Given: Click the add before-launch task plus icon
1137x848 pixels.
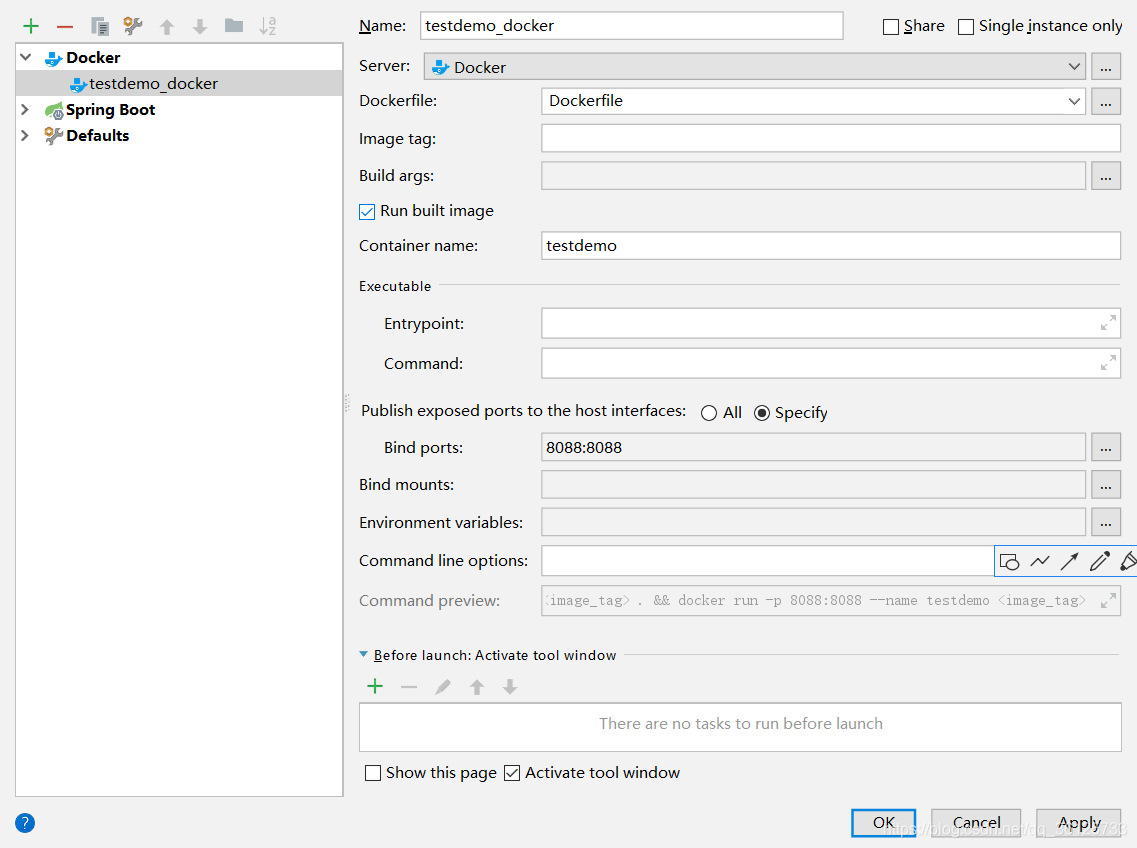Looking at the screenshot, I should pyautogui.click(x=375, y=686).
